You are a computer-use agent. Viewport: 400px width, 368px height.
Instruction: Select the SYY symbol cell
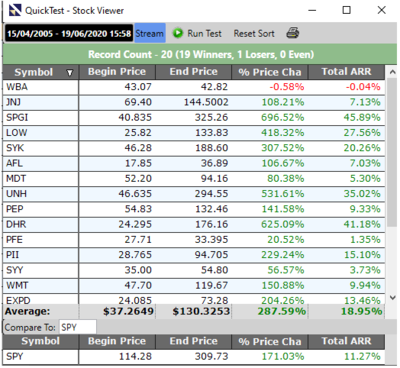(41, 270)
